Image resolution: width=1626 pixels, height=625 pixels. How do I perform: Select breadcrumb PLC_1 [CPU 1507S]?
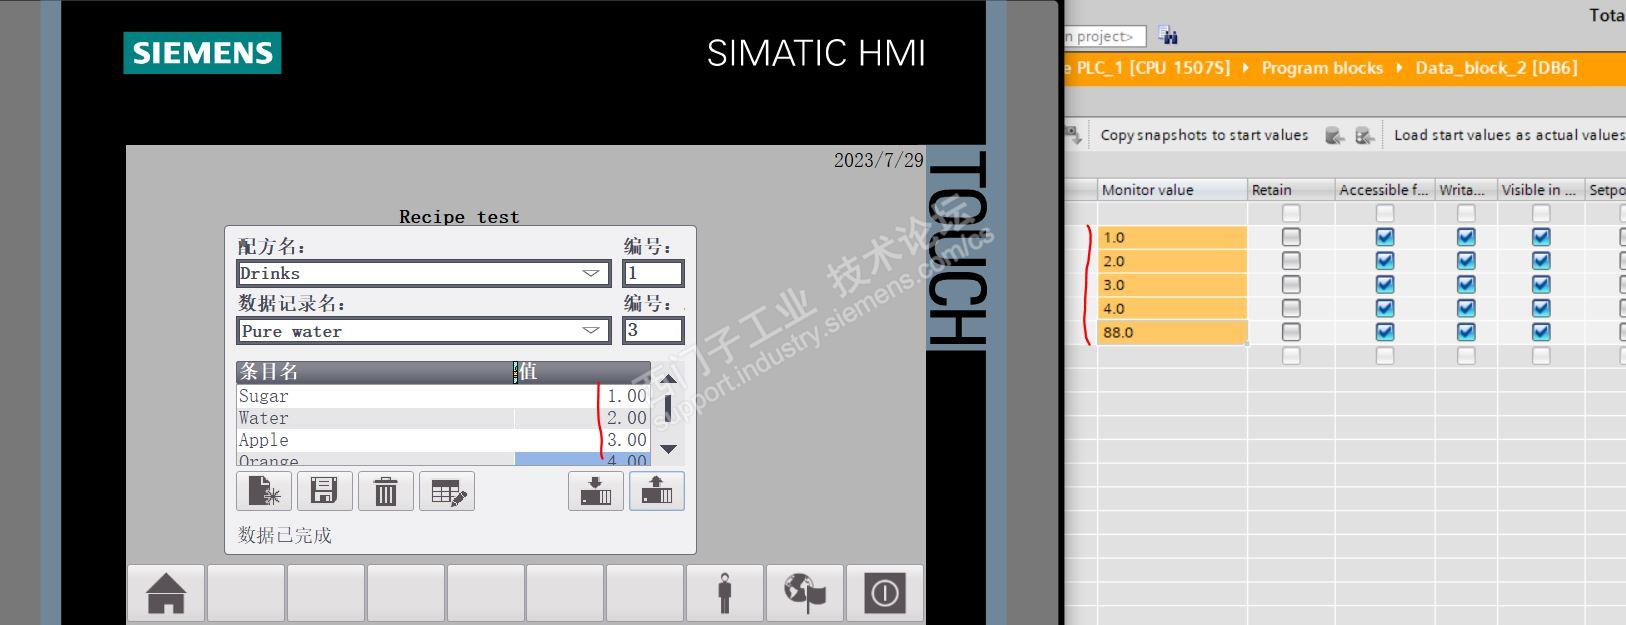pos(1153,68)
